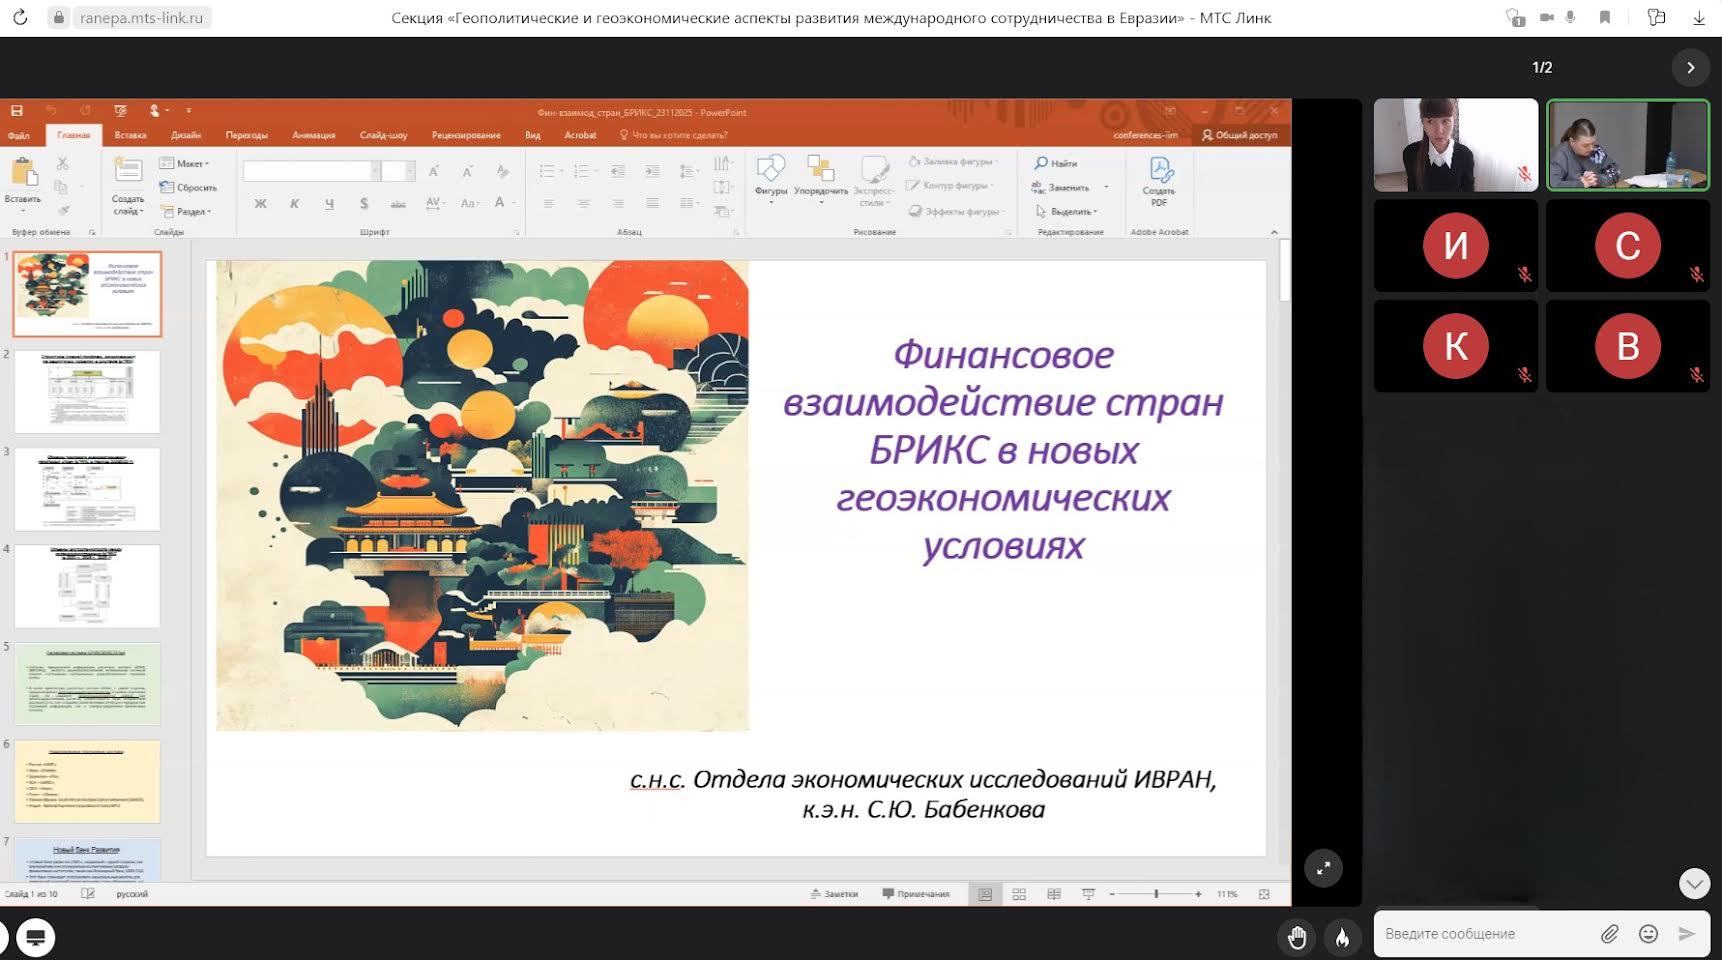Raise your hand in the meeting

point(1297,937)
